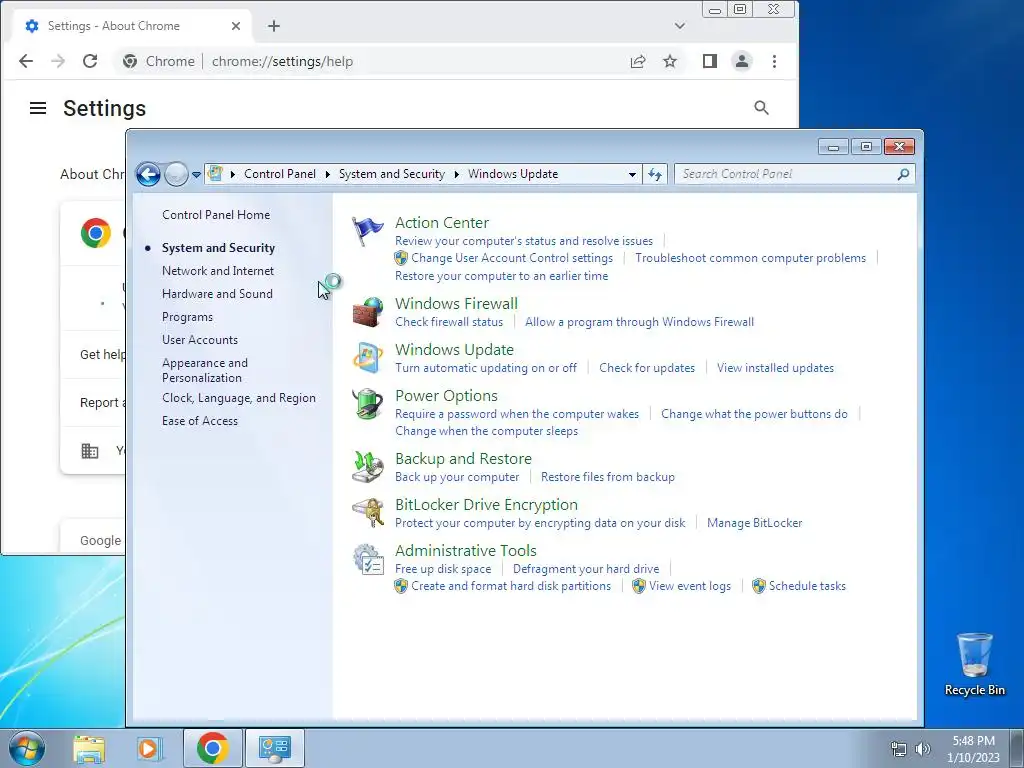Click Check for updates link
Image resolution: width=1024 pixels, height=768 pixels.
tap(647, 368)
